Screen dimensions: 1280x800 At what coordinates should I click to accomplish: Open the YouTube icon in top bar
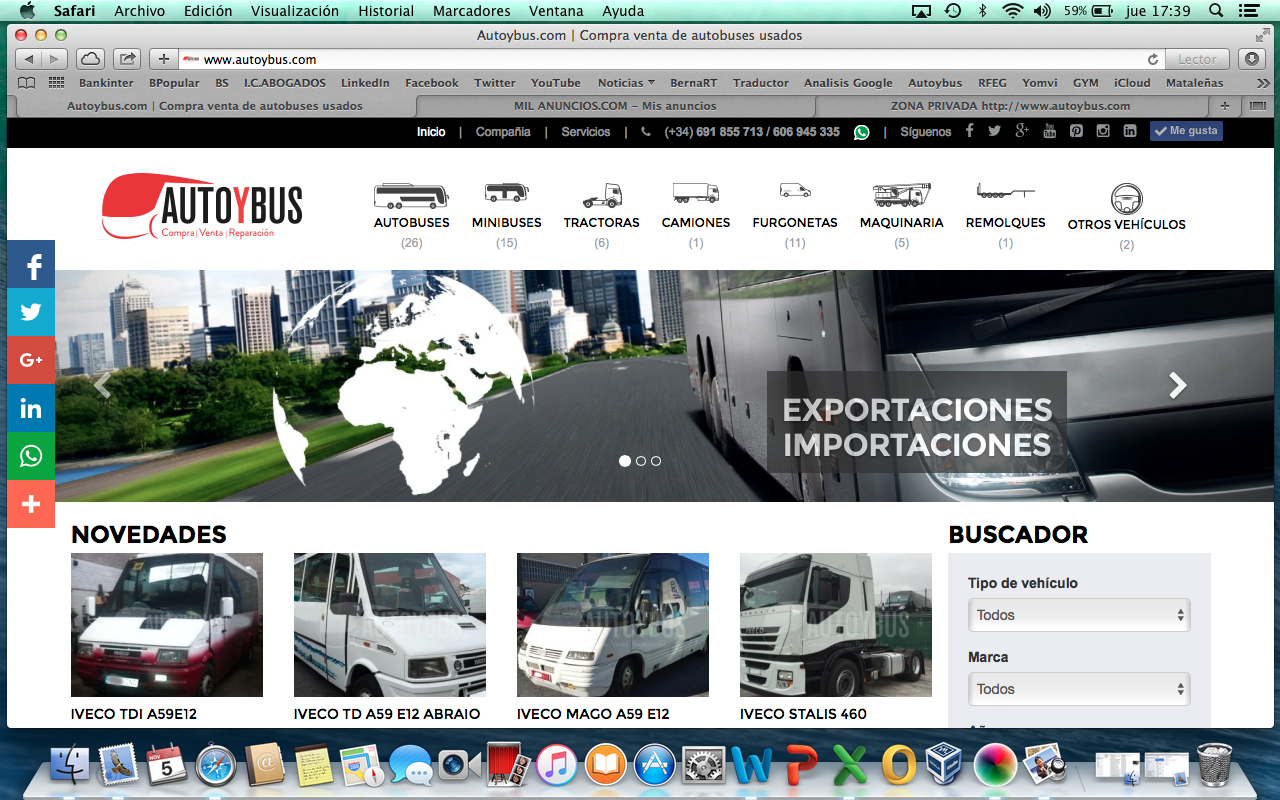point(1049,131)
